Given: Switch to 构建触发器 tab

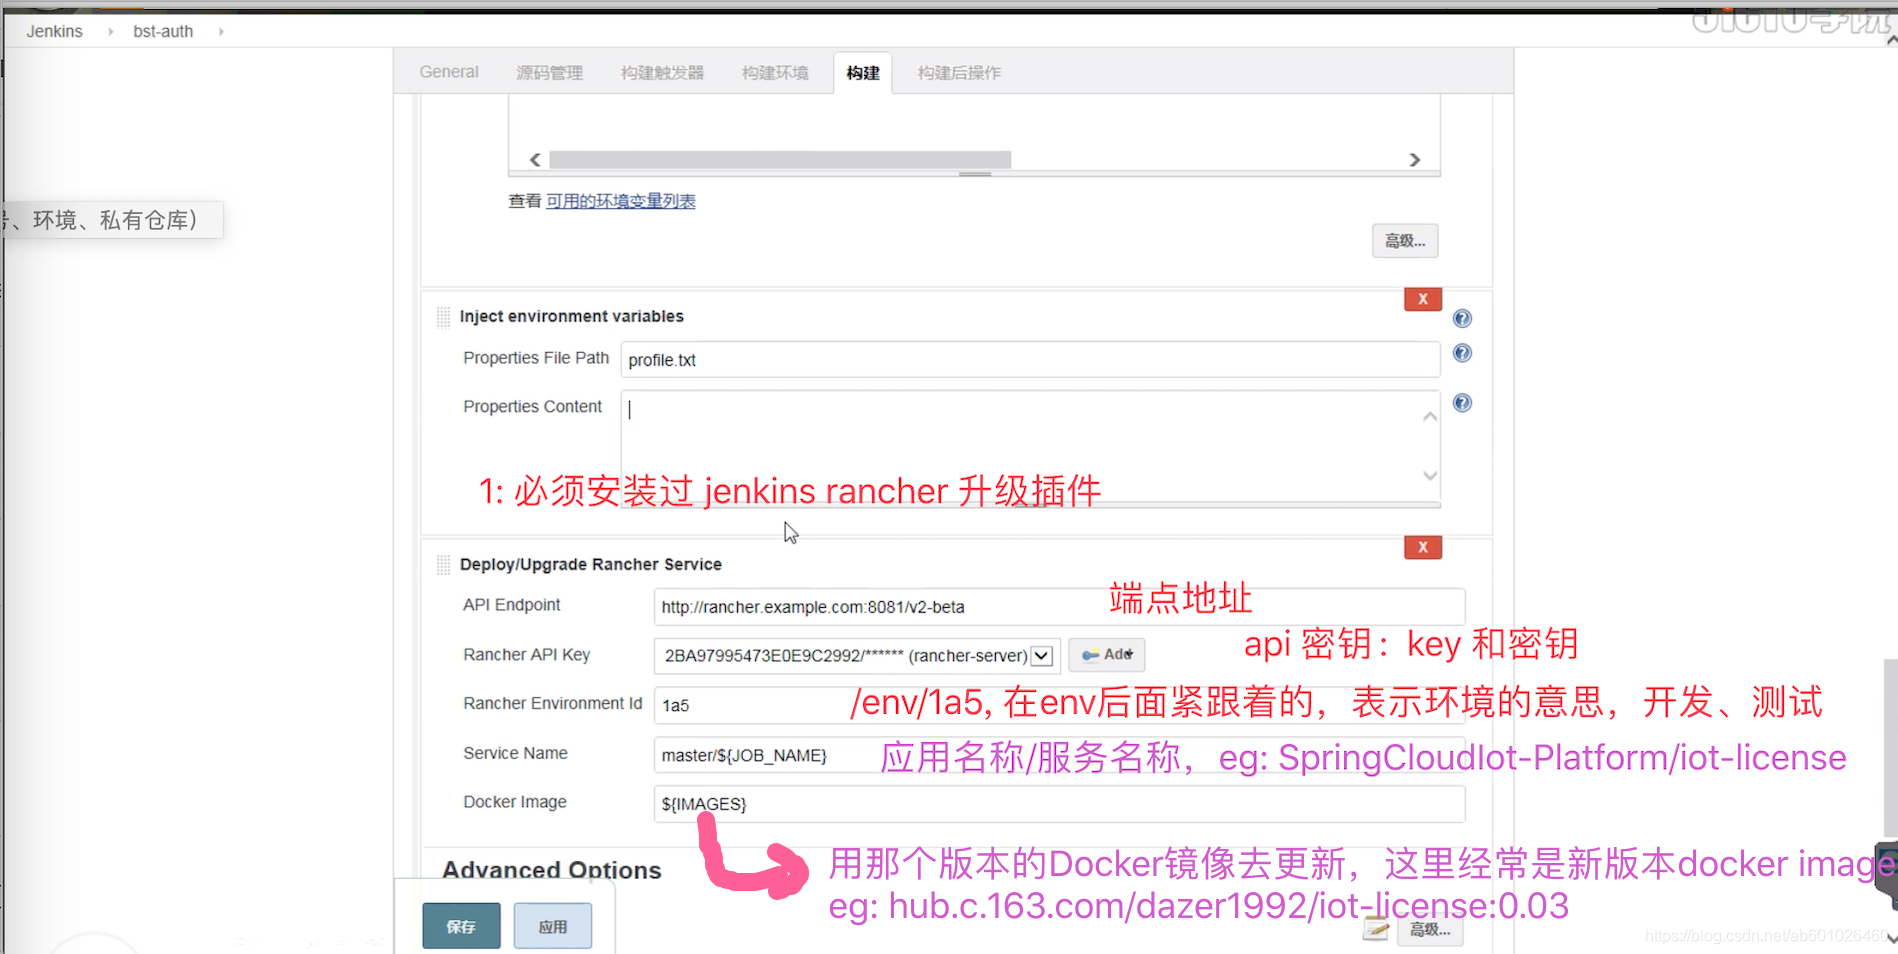Looking at the screenshot, I should point(662,72).
